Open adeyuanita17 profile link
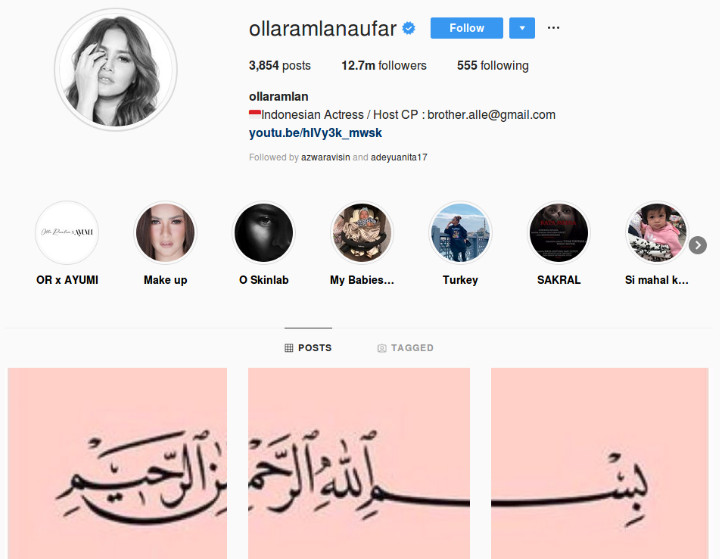The image size is (720, 559). click(399, 157)
